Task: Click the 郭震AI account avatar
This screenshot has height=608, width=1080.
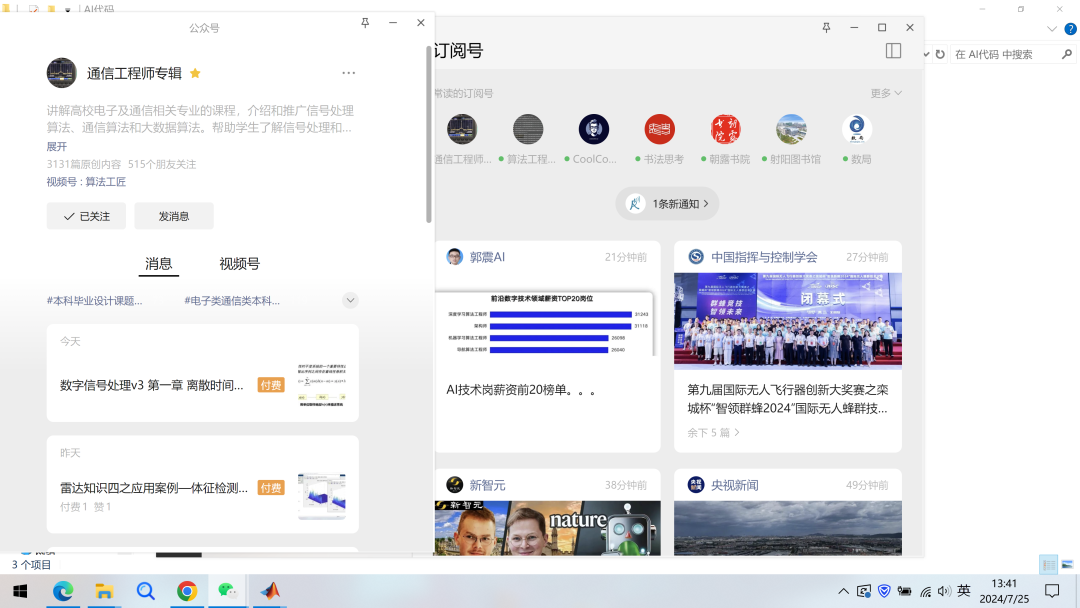Action: point(455,257)
